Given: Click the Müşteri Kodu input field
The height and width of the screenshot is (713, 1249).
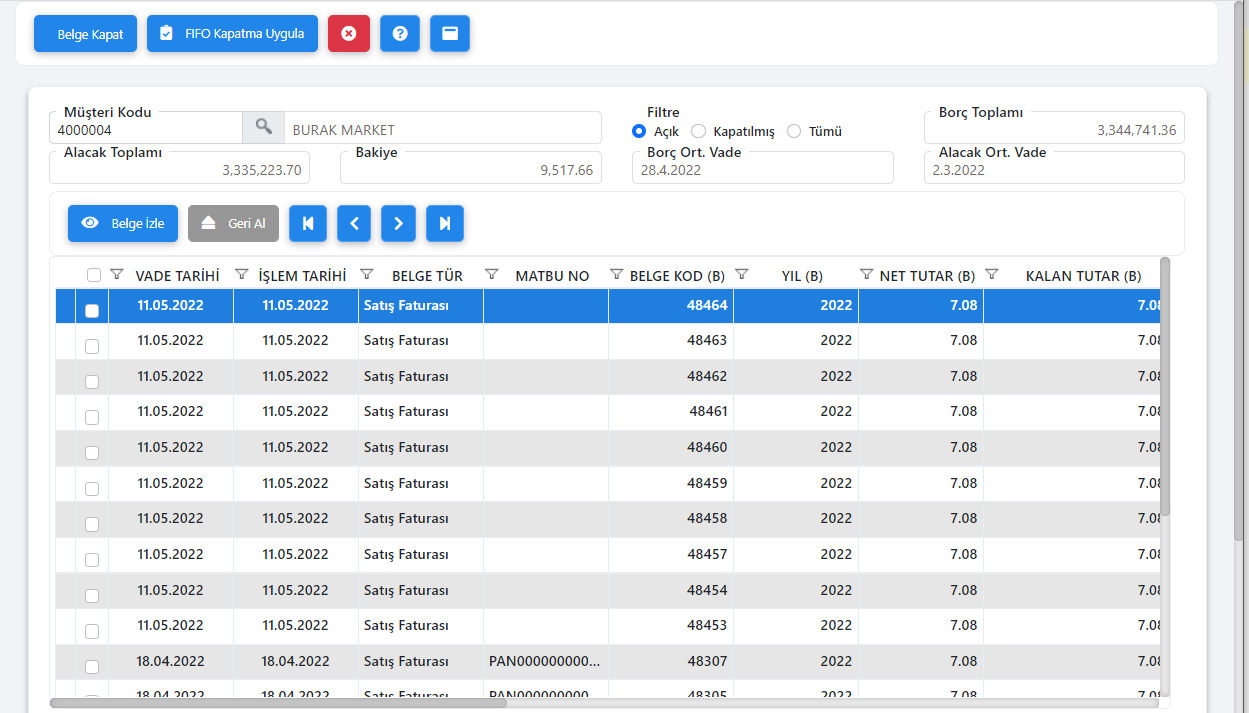Looking at the screenshot, I should [146, 130].
